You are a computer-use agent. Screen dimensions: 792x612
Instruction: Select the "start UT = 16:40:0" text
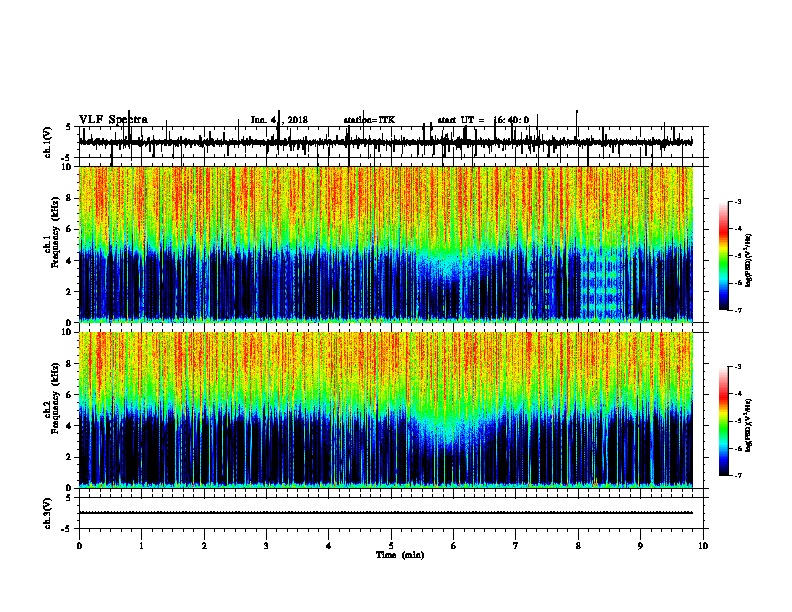483,120
